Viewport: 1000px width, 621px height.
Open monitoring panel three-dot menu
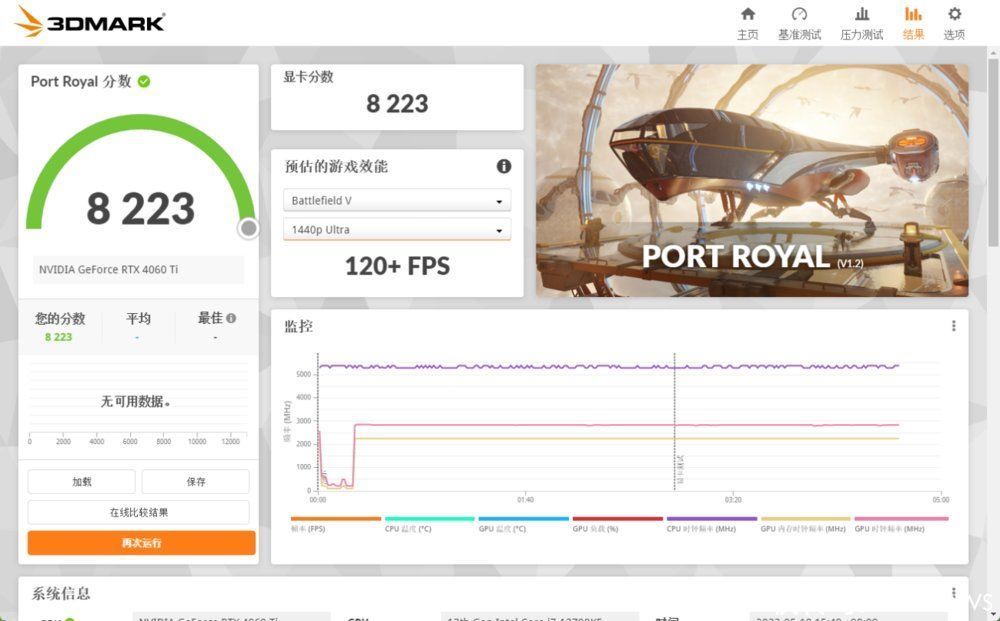click(953, 326)
